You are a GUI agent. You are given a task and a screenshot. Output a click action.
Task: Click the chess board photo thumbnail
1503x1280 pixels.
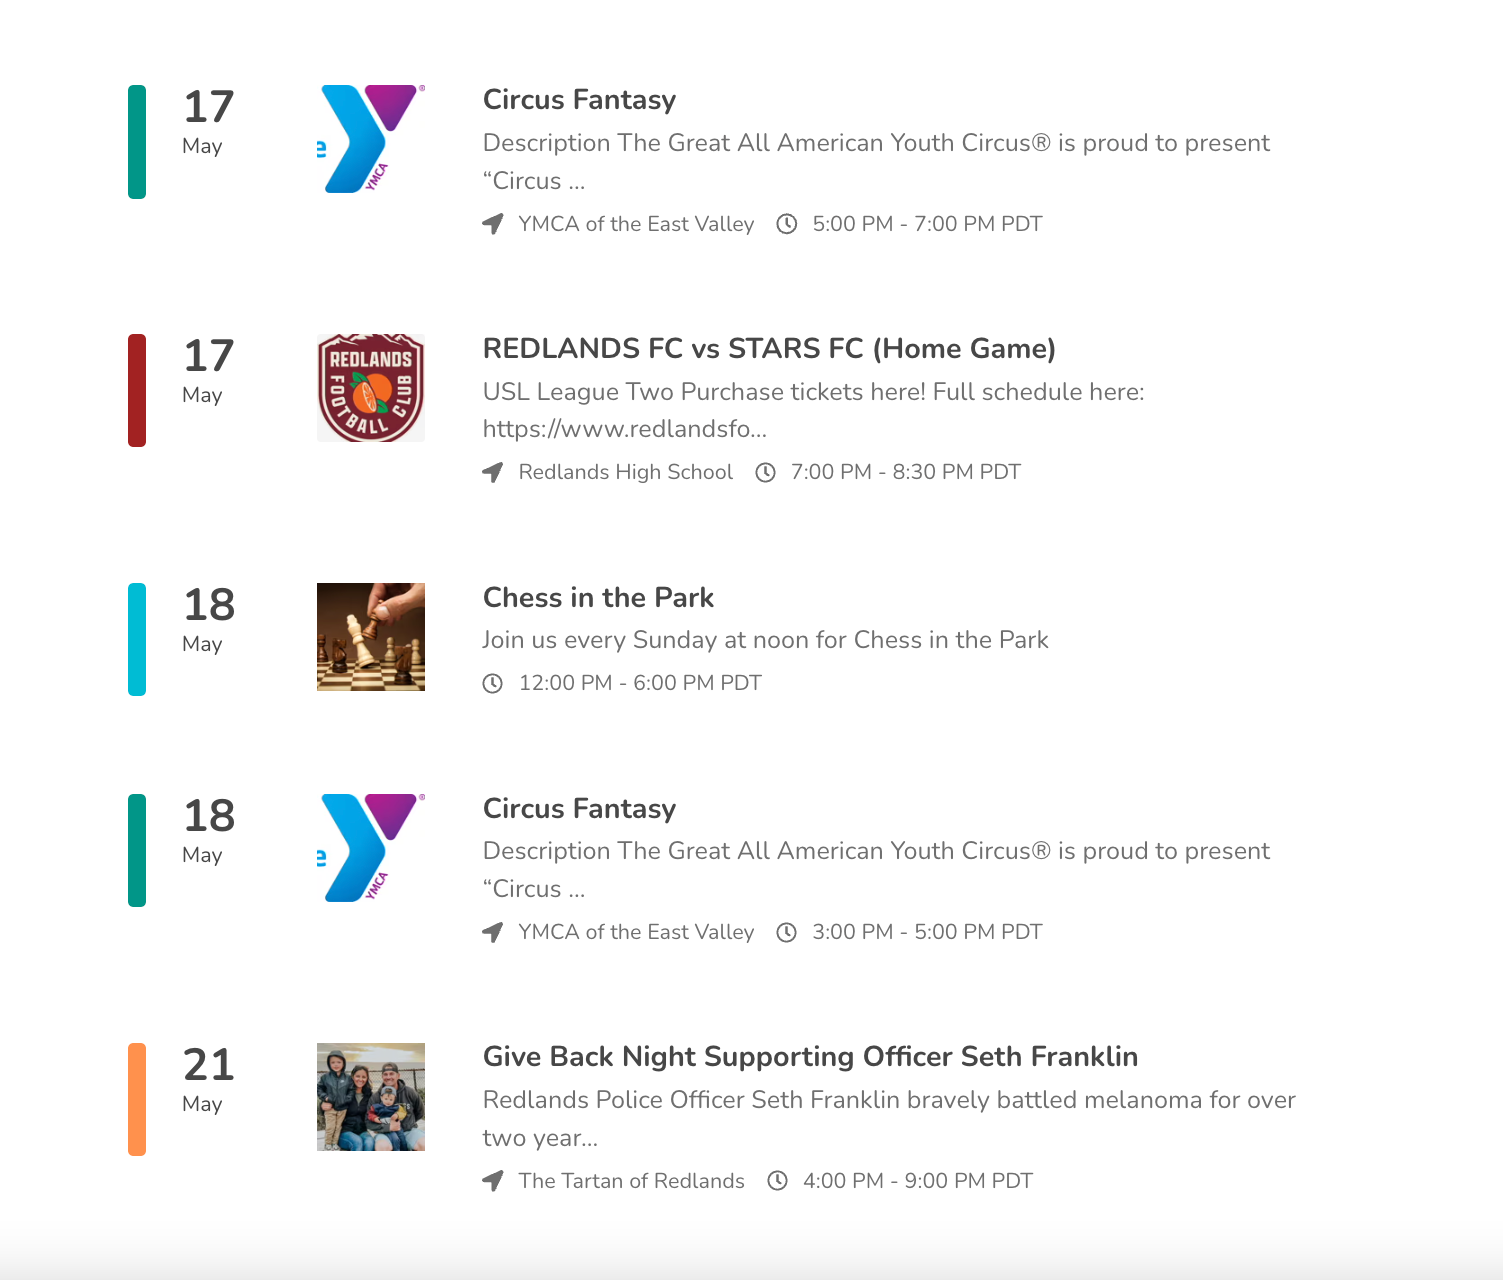[x=371, y=637]
